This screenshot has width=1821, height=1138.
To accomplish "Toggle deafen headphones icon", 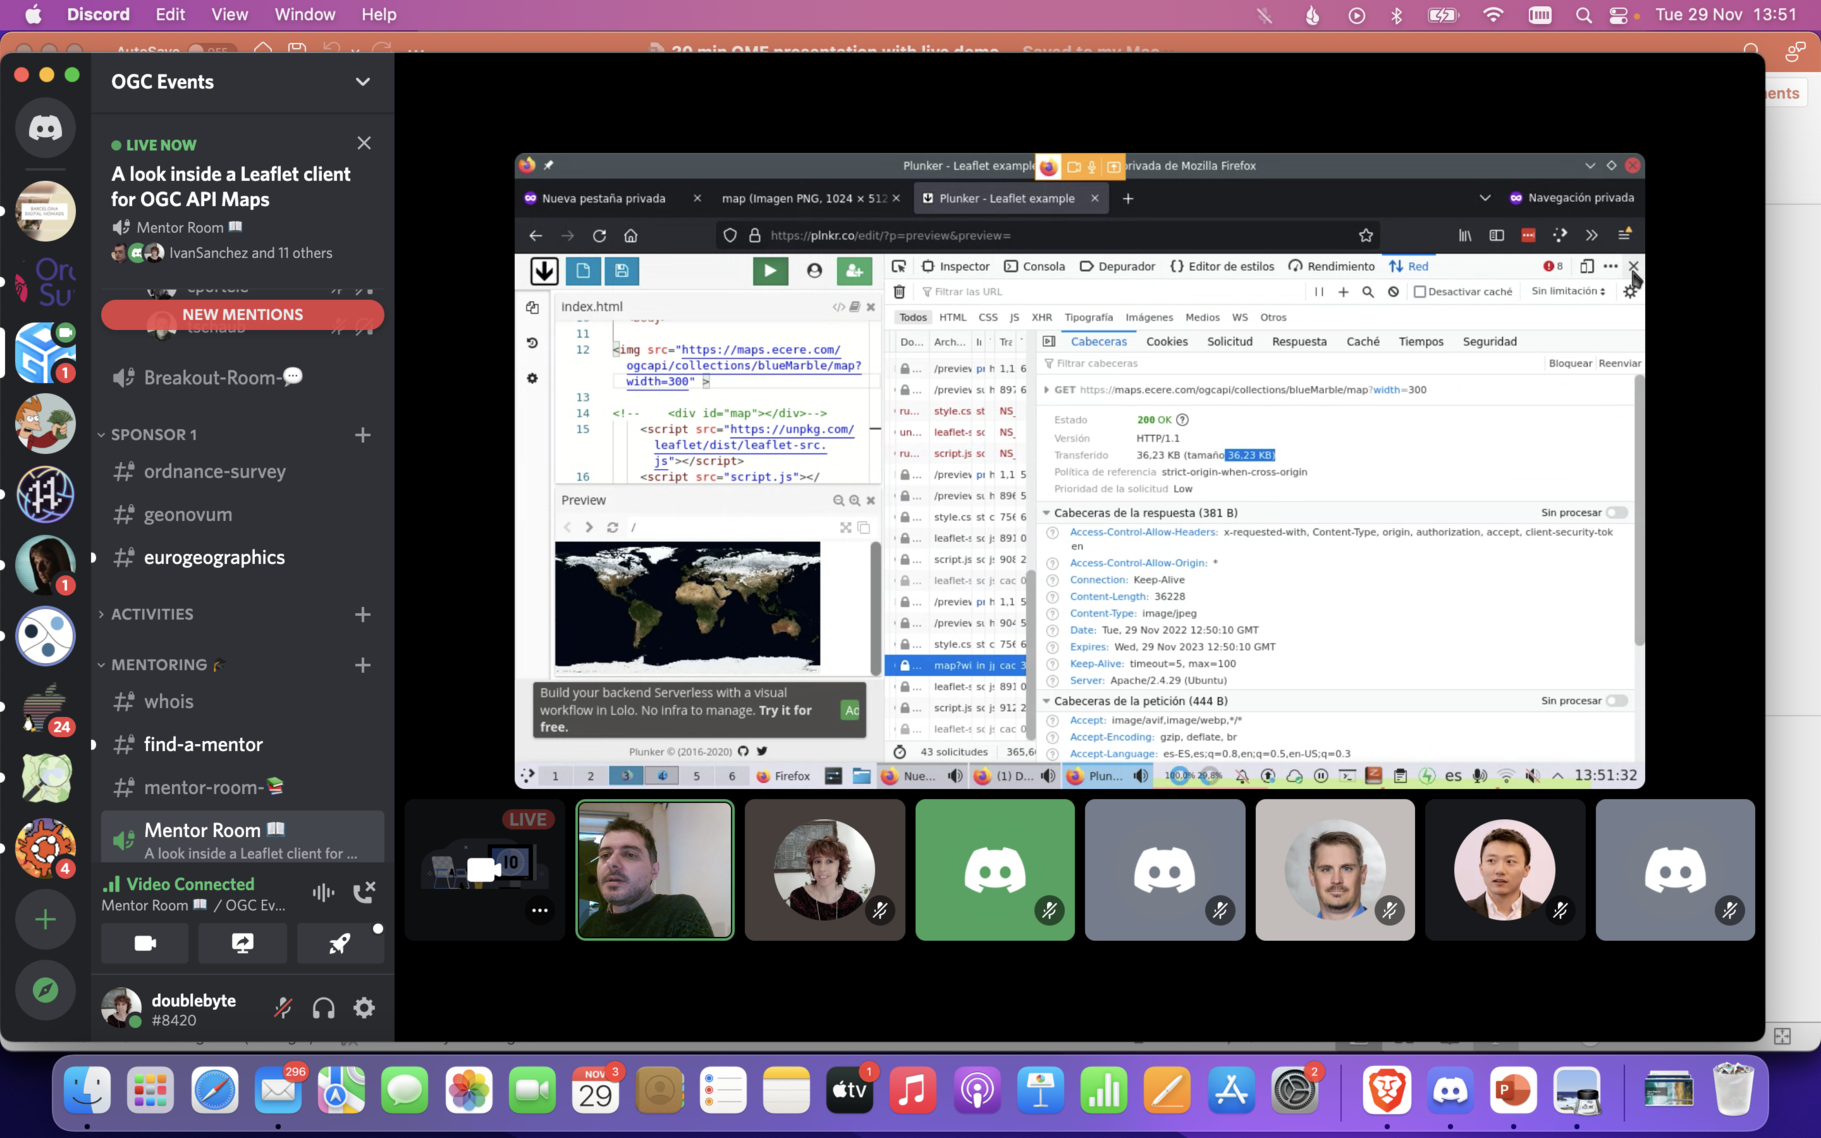I will (323, 1008).
